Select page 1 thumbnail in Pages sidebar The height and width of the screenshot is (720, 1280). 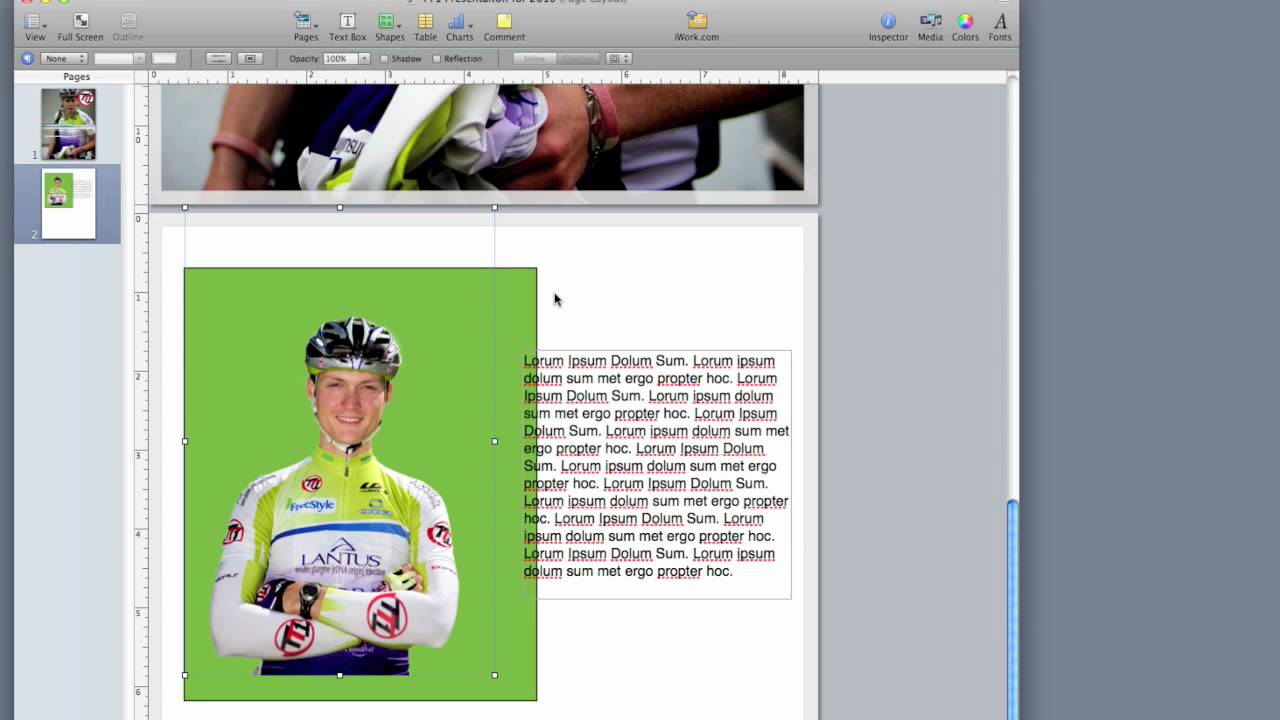(68, 124)
